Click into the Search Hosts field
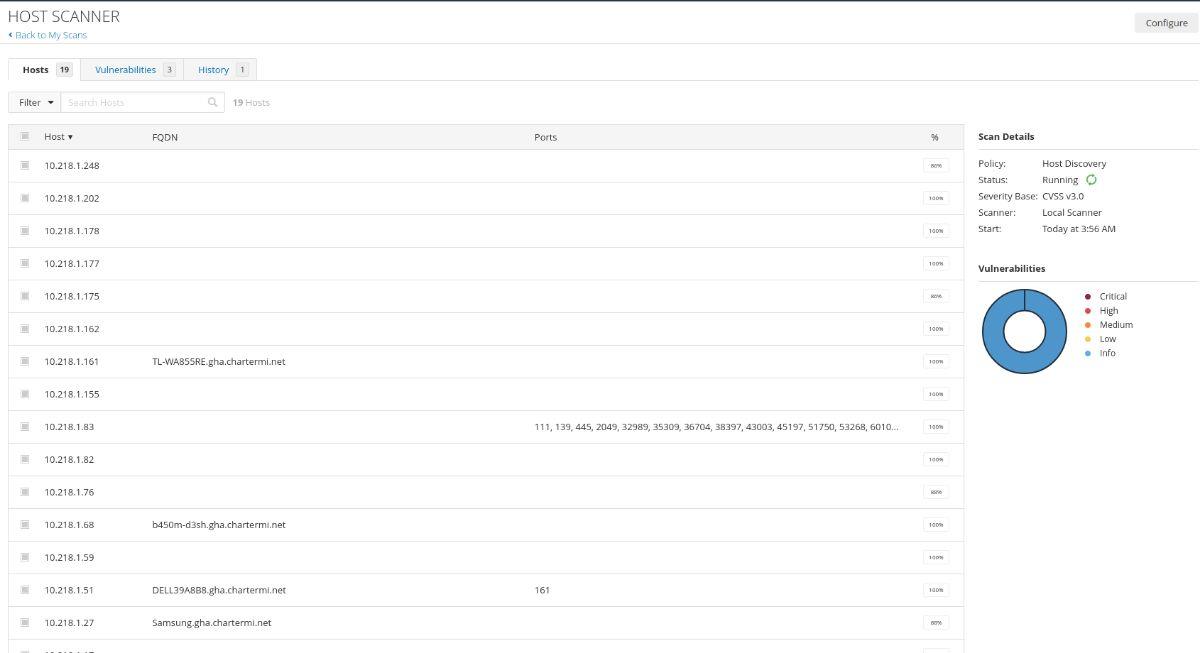The height and width of the screenshot is (653, 1200). point(135,102)
